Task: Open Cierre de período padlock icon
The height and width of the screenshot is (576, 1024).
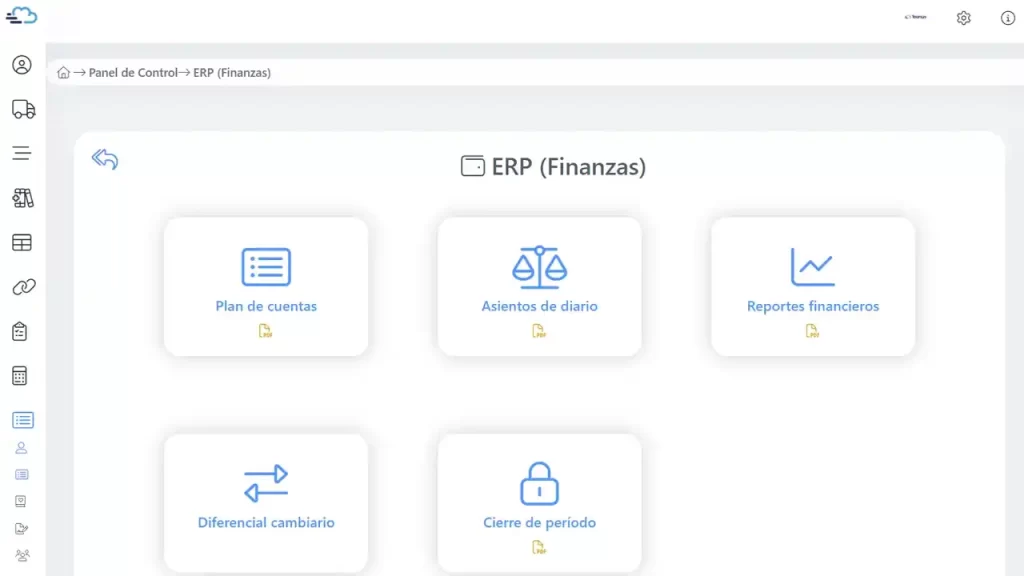Action: pyautogui.click(x=538, y=481)
